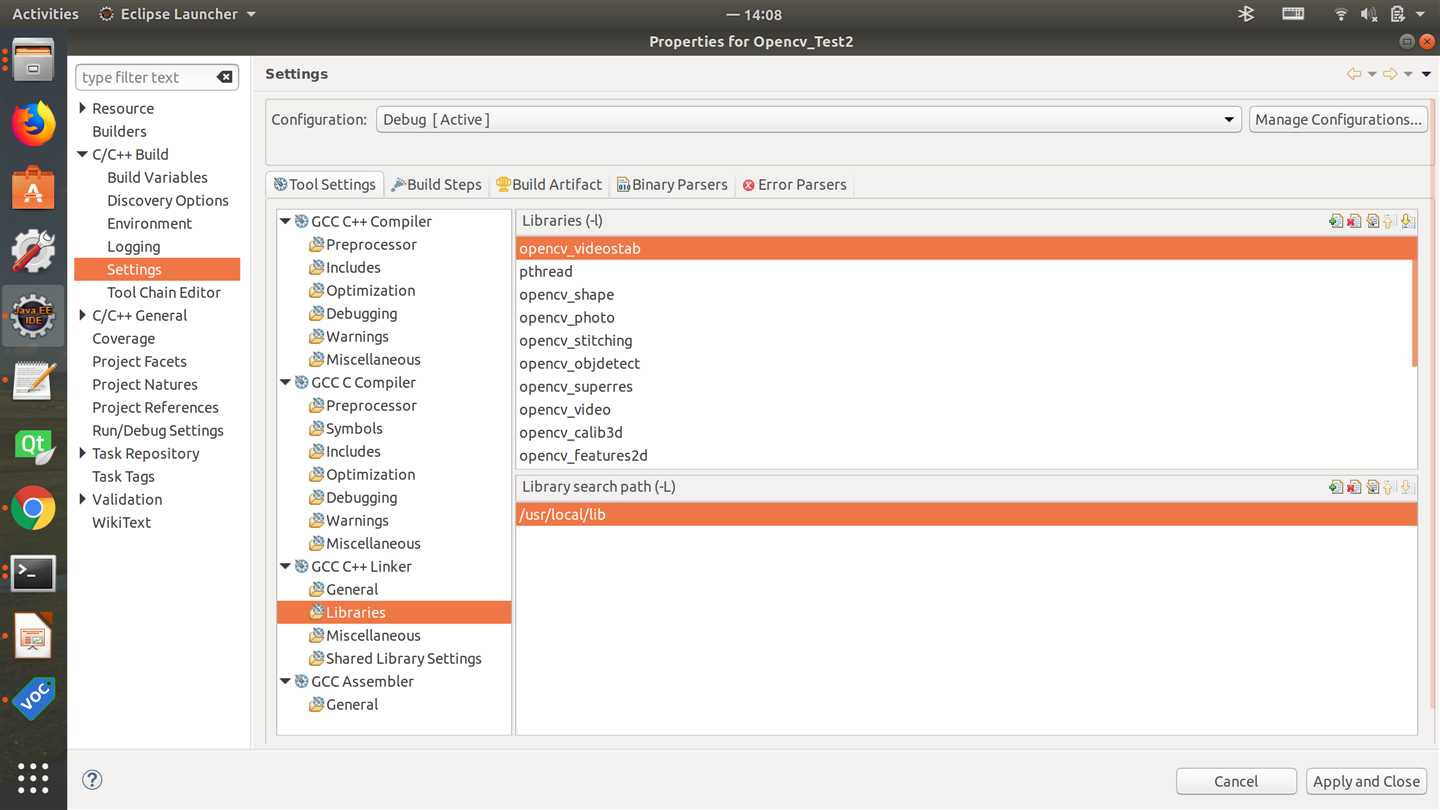Add a library using Libraries (-l) add icon
Image resolution: width=1440 pixels, height=810 pixels.
click(x=1336, y=221)
